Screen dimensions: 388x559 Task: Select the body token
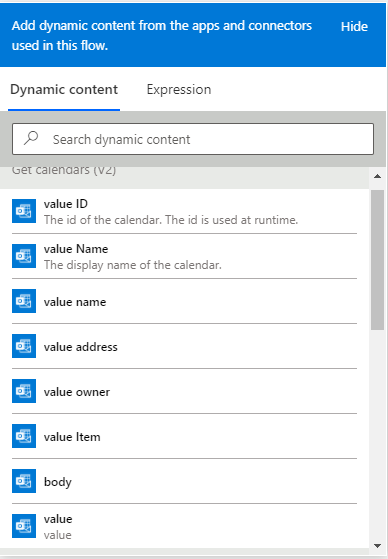click(184, 481)
